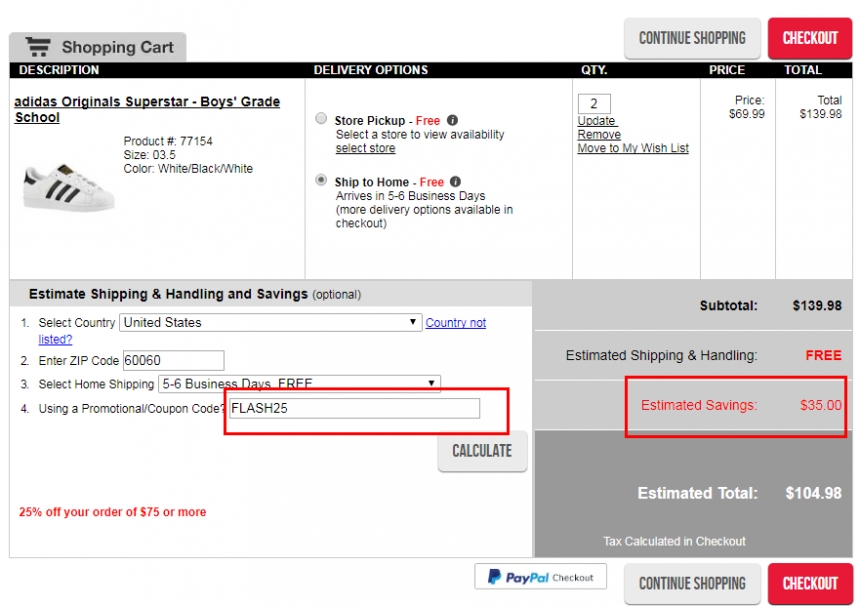Click the '25% off your order of $75 or more' text
Image resolution: width=860 pixels, height=606 pixels.
pos(112,512)
